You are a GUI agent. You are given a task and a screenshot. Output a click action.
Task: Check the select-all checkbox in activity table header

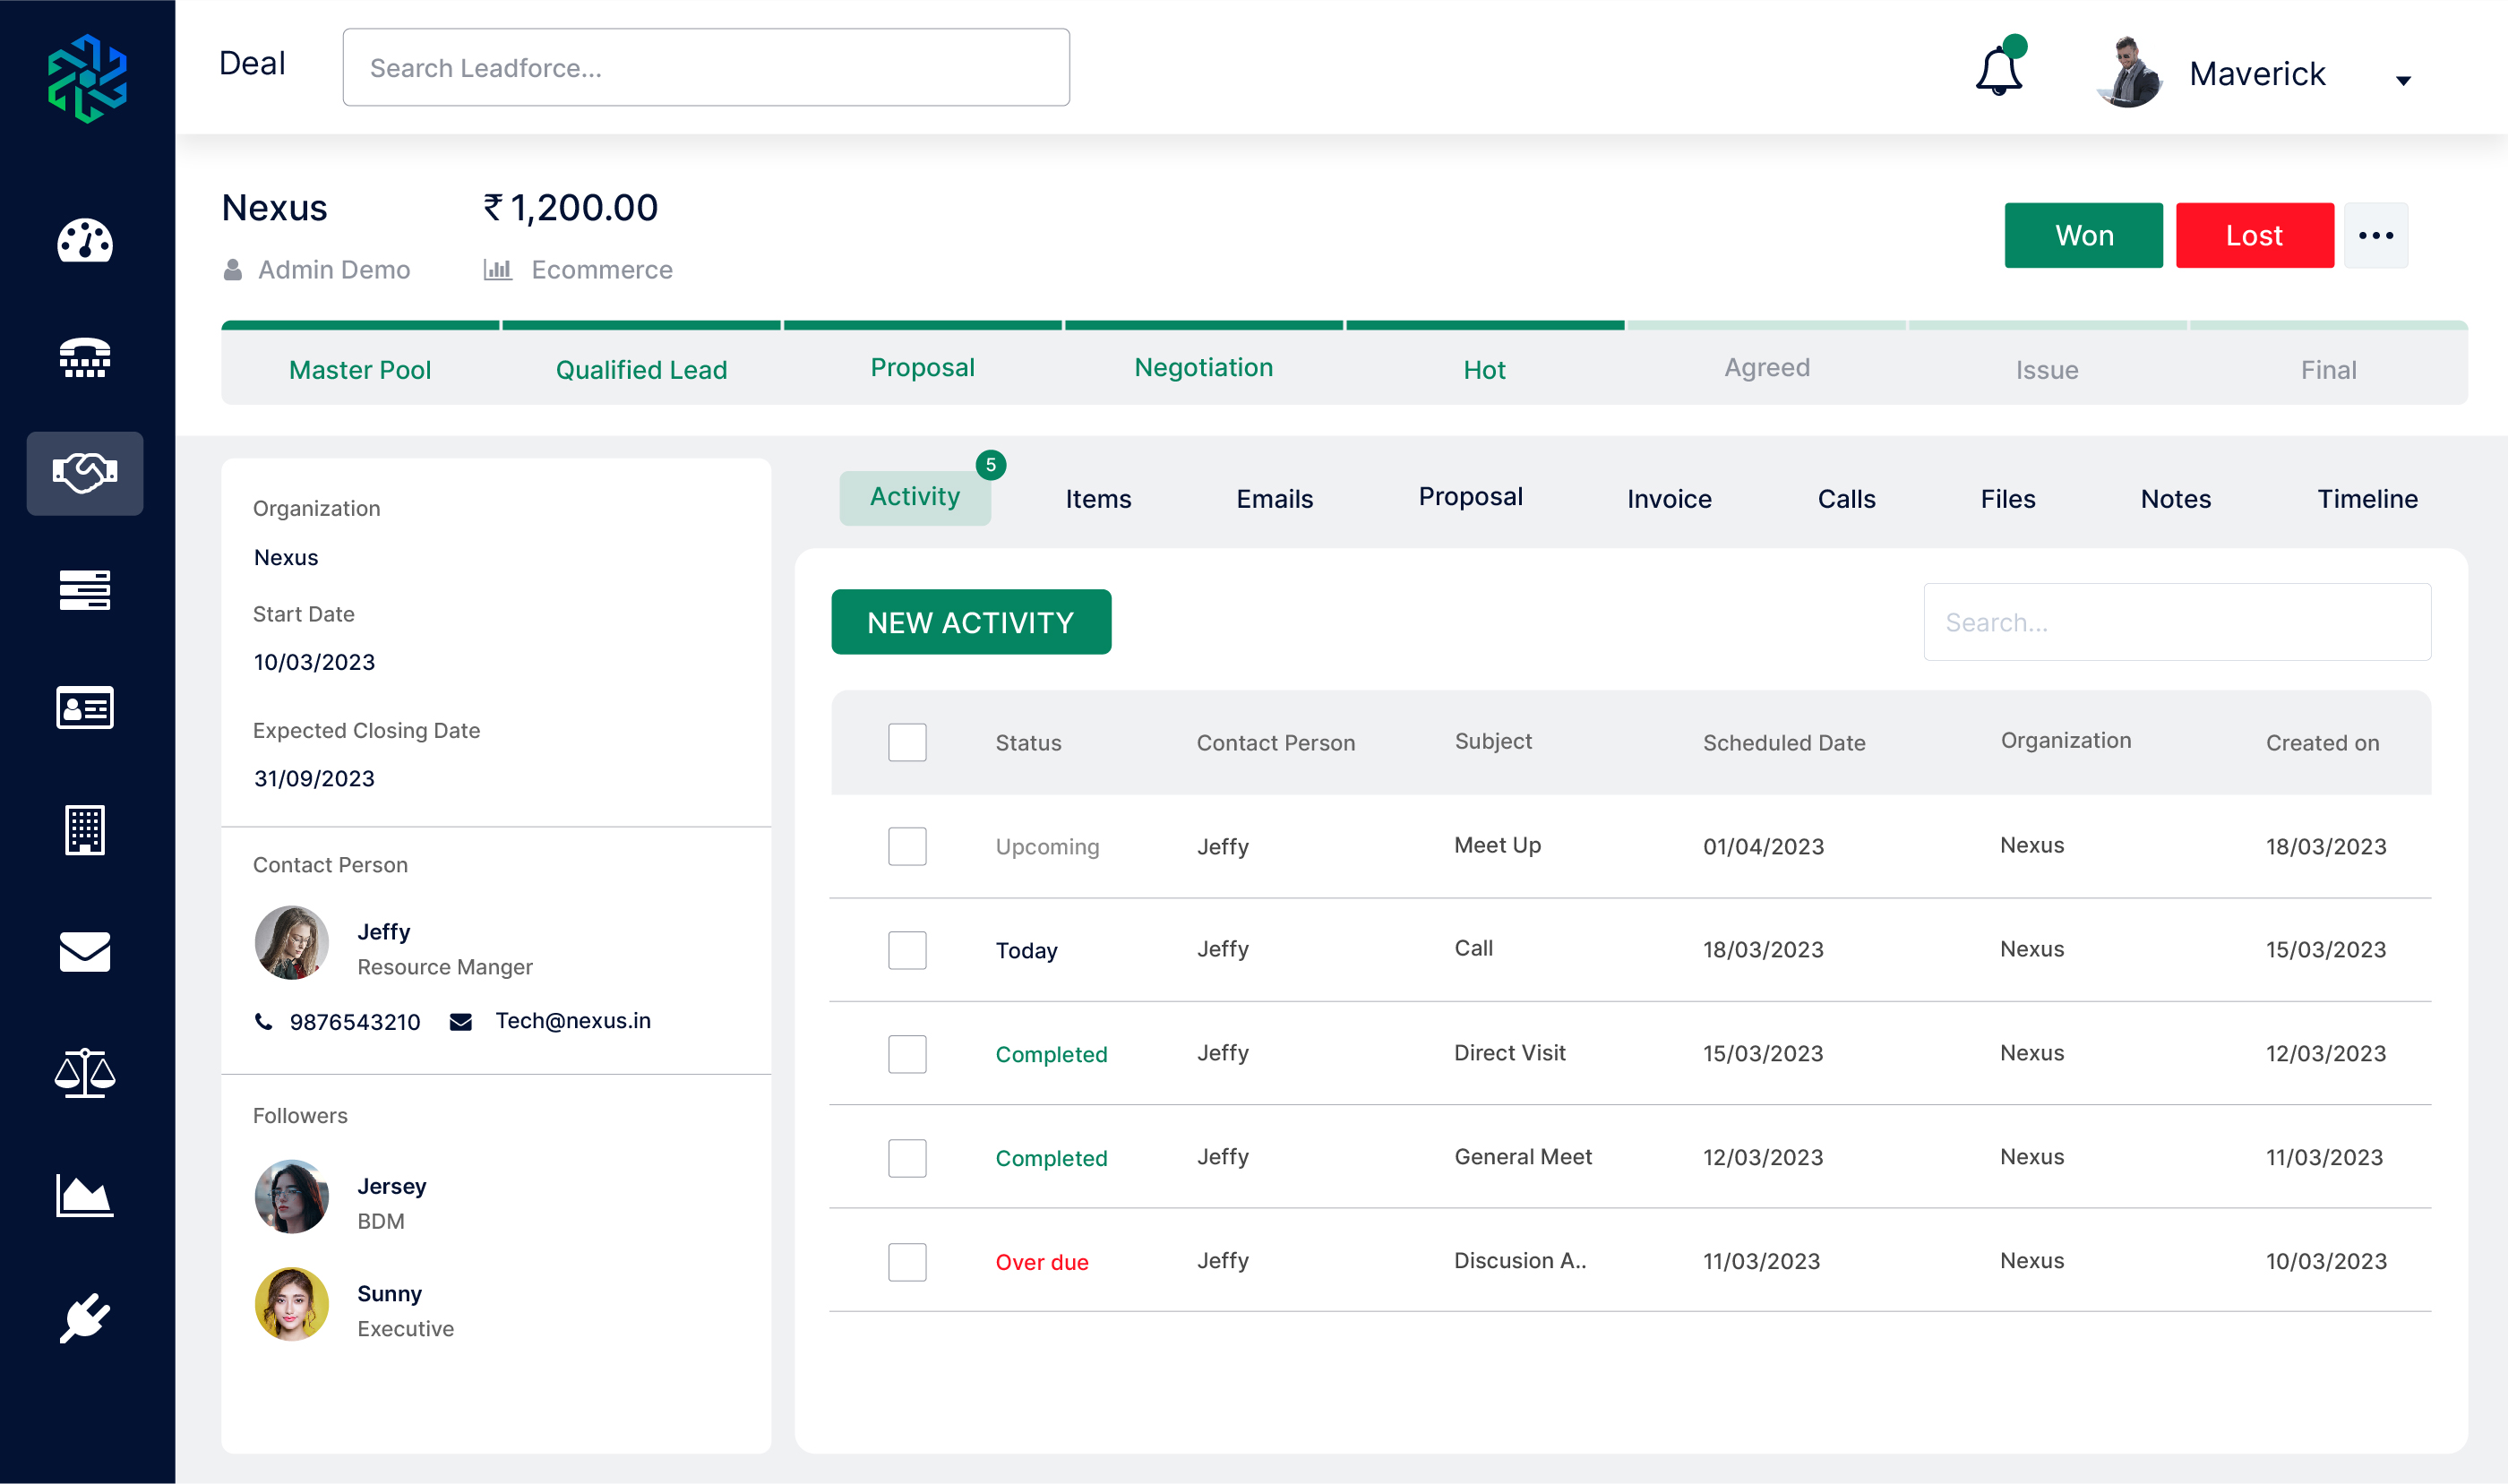[x=907, y=742]
